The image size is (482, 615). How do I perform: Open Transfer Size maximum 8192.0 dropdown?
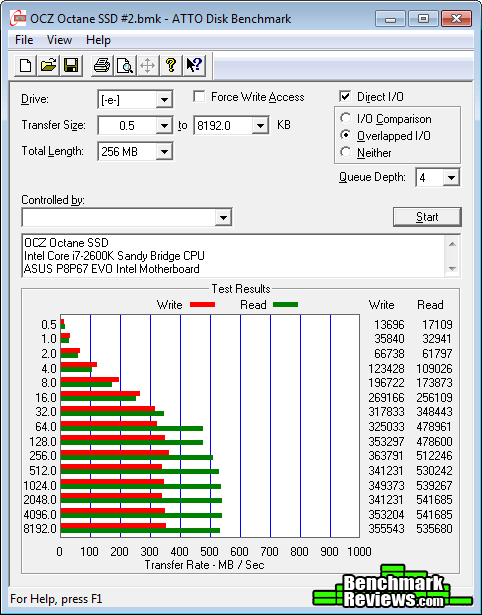pyautogui.click(x=260, y=126)
